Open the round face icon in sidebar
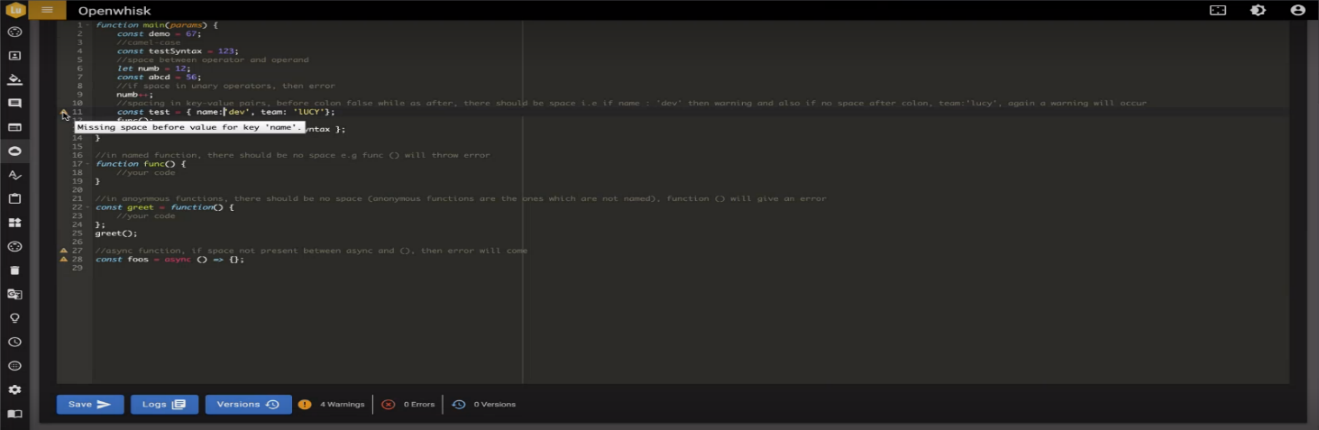This screenshot has height=430, width=1319. [15, 246]
